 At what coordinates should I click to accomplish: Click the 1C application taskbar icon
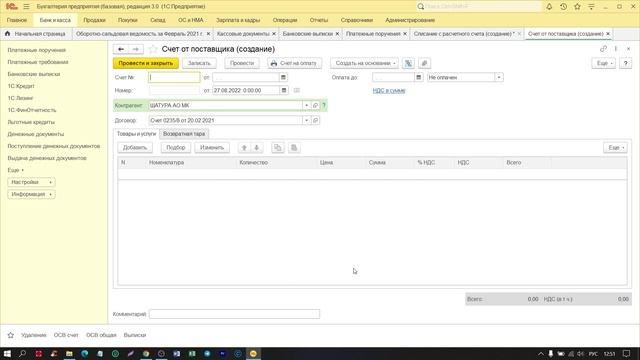253,353
